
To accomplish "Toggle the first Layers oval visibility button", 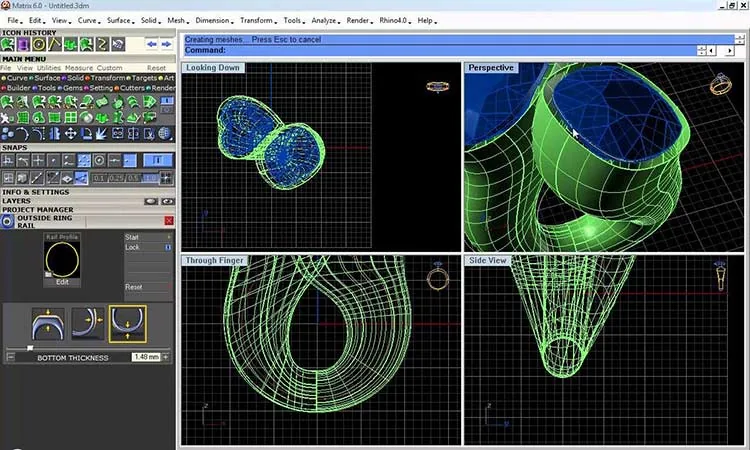I will [151, 201].
